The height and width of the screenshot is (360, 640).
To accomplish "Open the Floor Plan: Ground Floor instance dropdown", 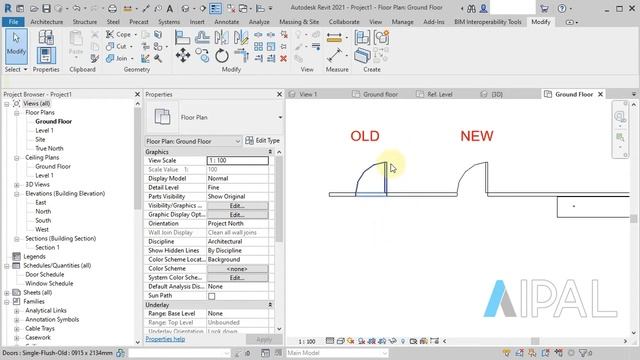I will [193, 141].
